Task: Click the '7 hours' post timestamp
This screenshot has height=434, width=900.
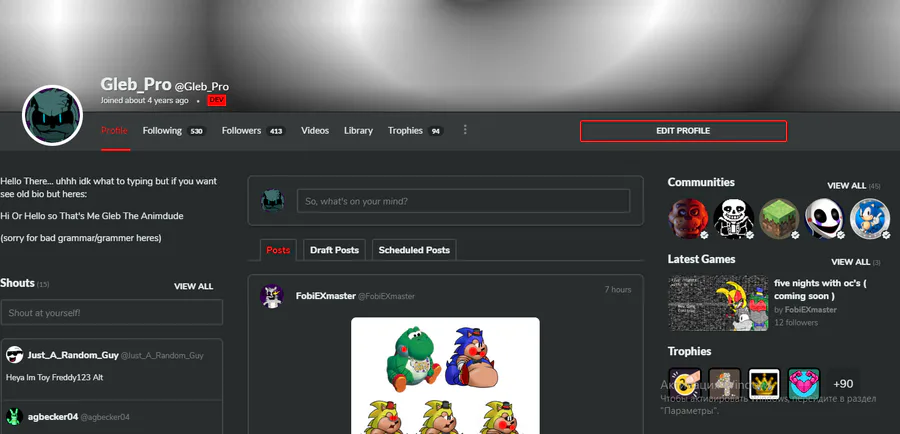Action: point(618,289)
